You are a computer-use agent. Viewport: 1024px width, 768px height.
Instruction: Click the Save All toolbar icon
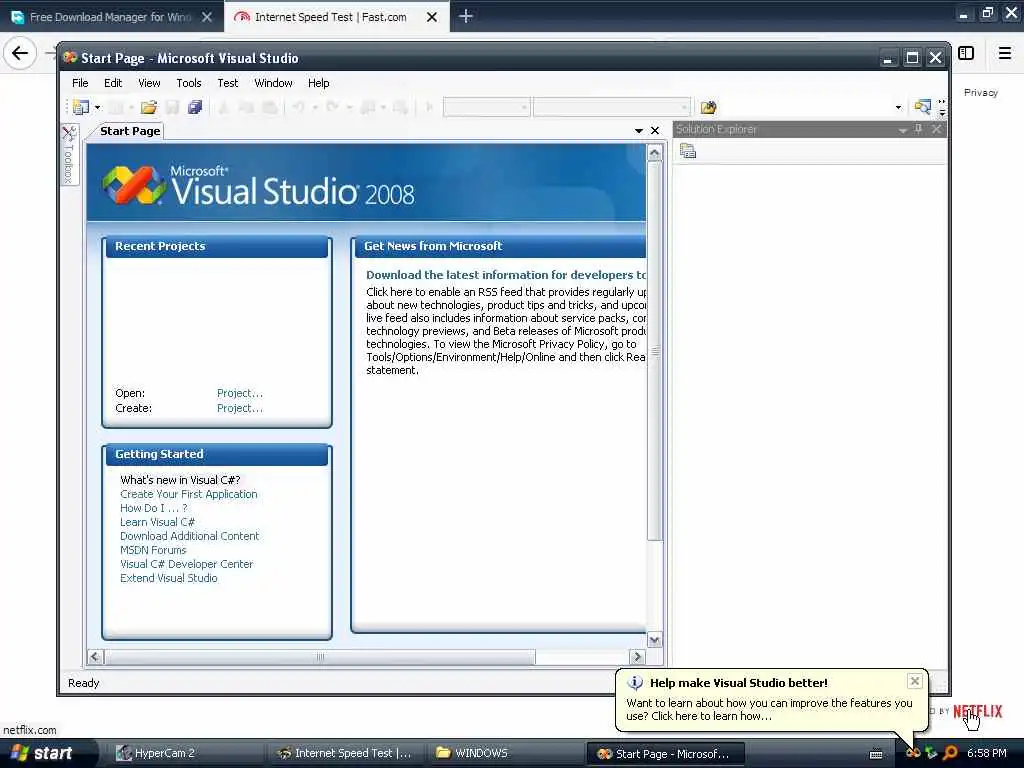coord(195,107)
